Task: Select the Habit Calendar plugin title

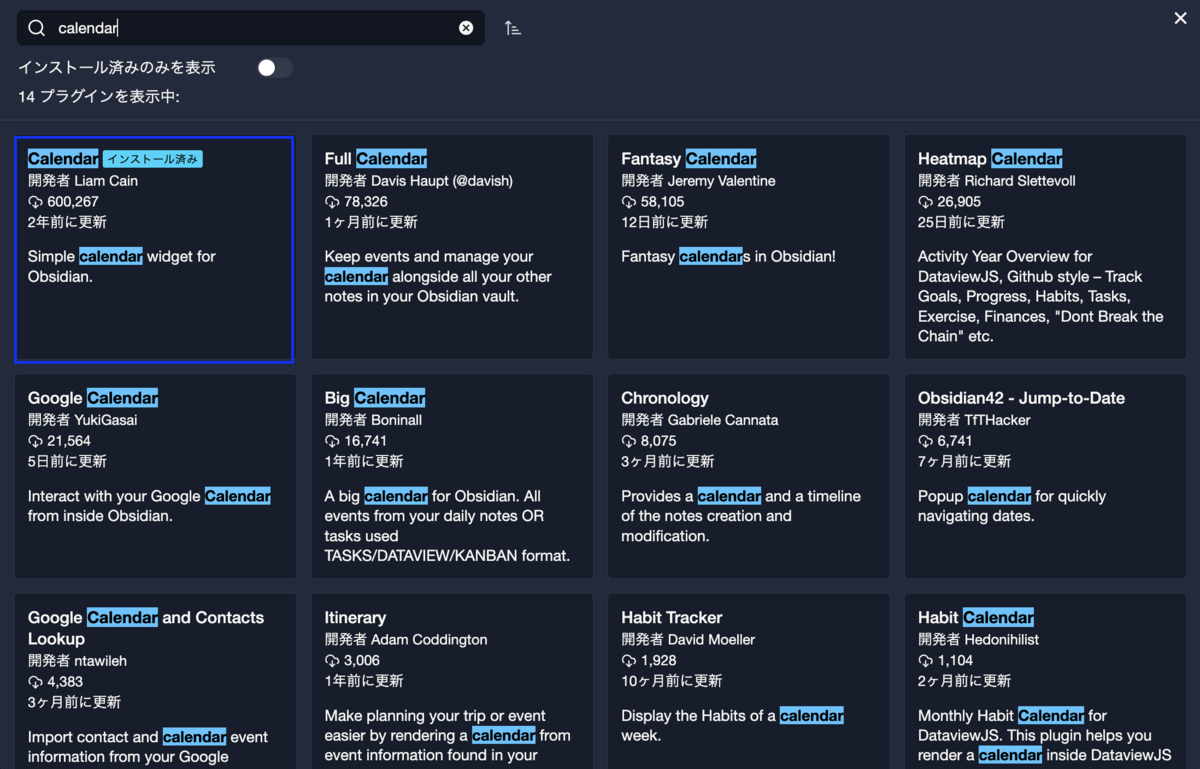Action: pyautogui.click(x=976, y=618)
